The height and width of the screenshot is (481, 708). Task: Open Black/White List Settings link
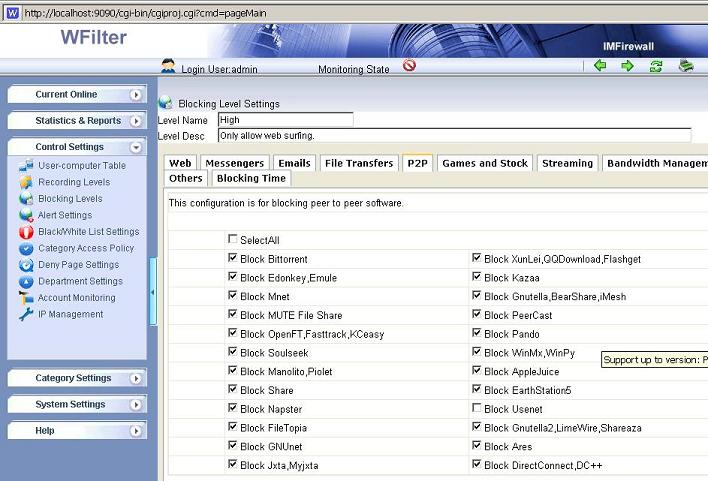pyautogui.click(x=88, y=232)
